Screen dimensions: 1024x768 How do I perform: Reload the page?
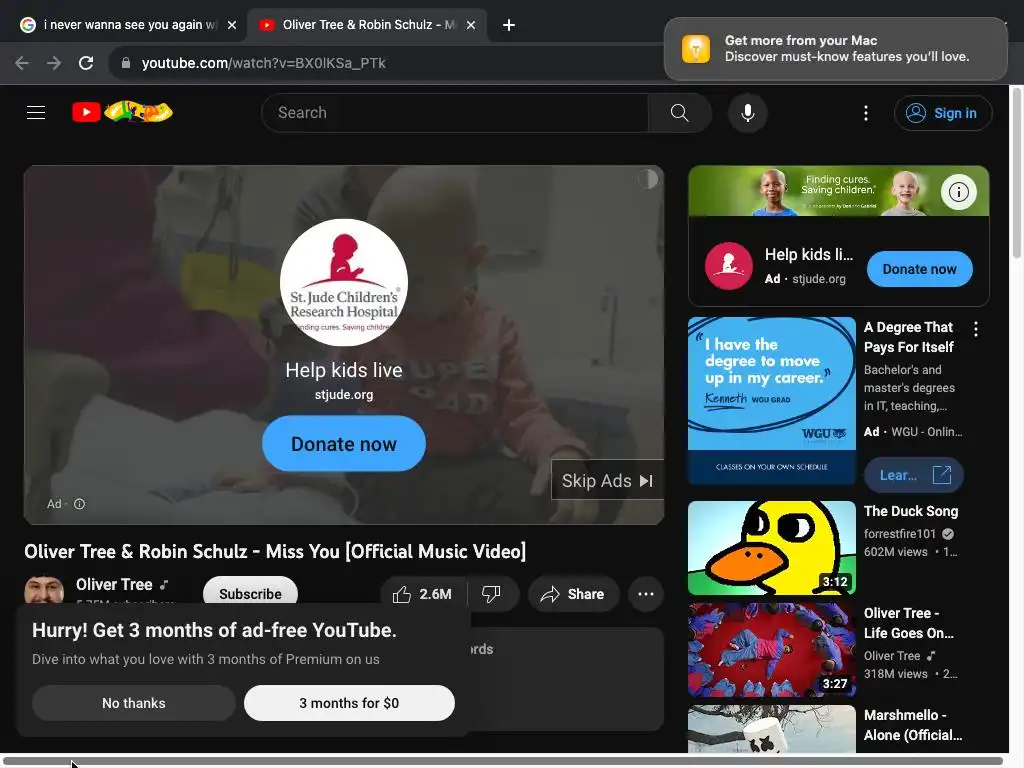tap(86, 63)
